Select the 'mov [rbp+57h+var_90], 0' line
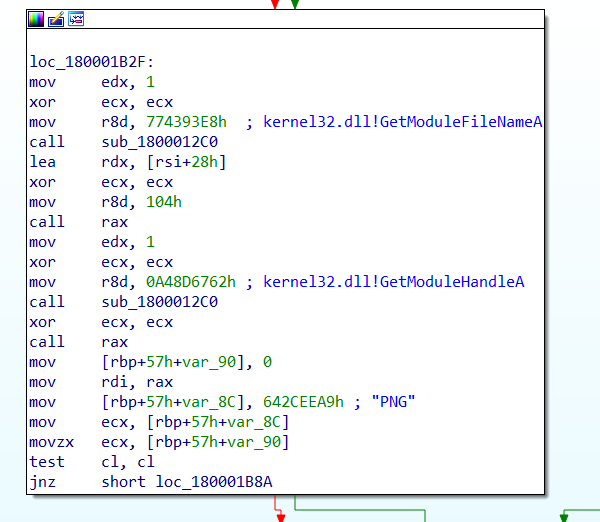Screen dimensions: 600x522 (150, 362)
